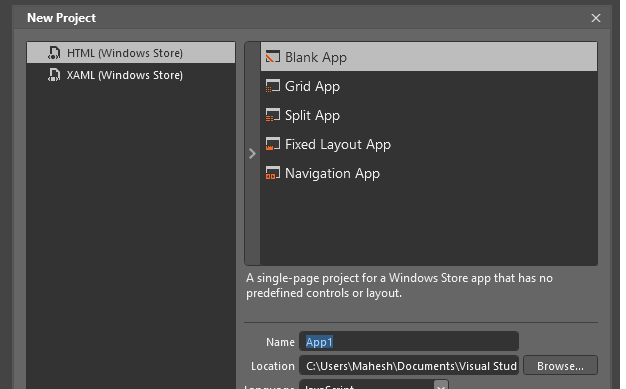Click the Location path text field

pos(409,365)
